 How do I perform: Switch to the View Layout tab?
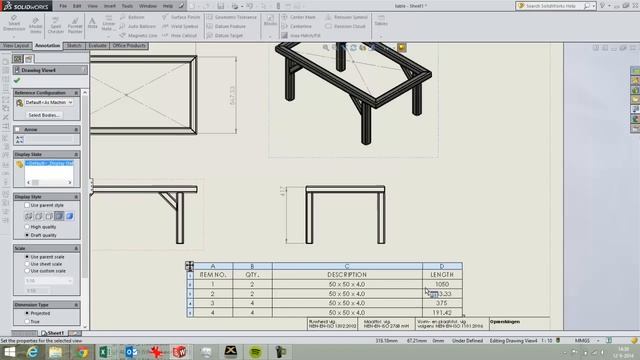click(x=16, y=46)
